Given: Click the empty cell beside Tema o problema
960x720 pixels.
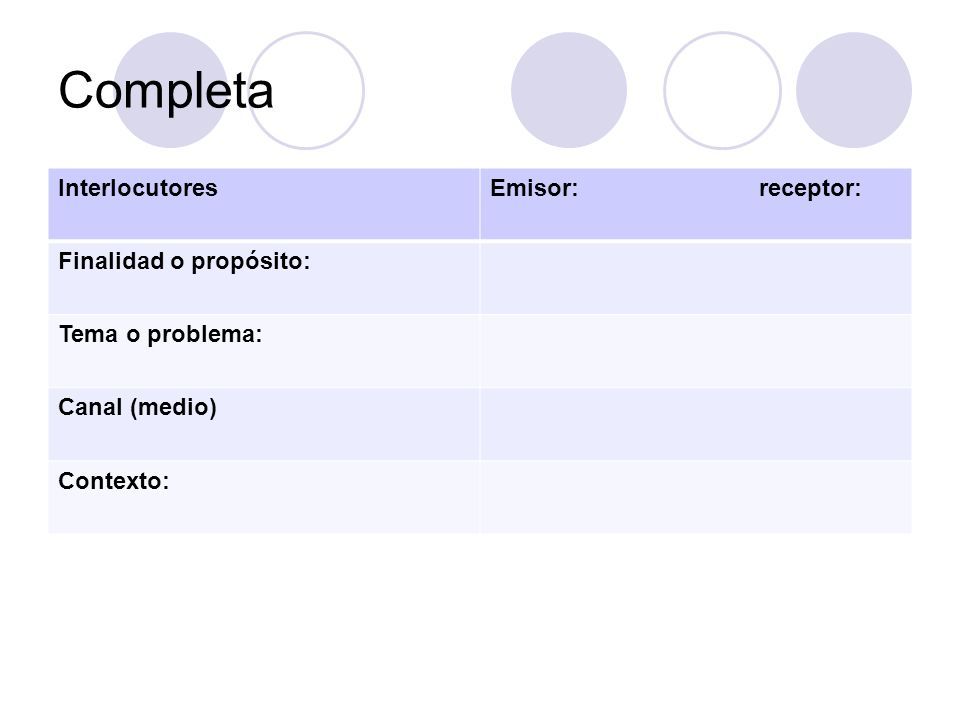Looking at the screenshot, I should tap(696, 351).
